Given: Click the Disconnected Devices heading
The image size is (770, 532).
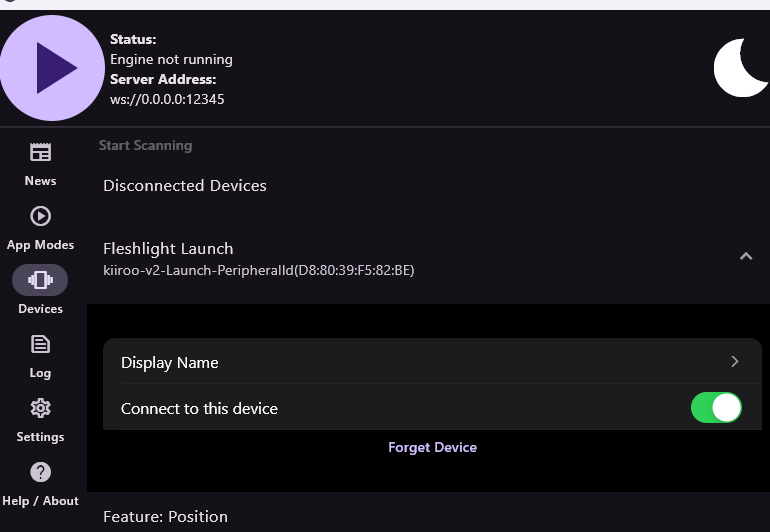Looking at the screenshot, I should tap(185, 186).
